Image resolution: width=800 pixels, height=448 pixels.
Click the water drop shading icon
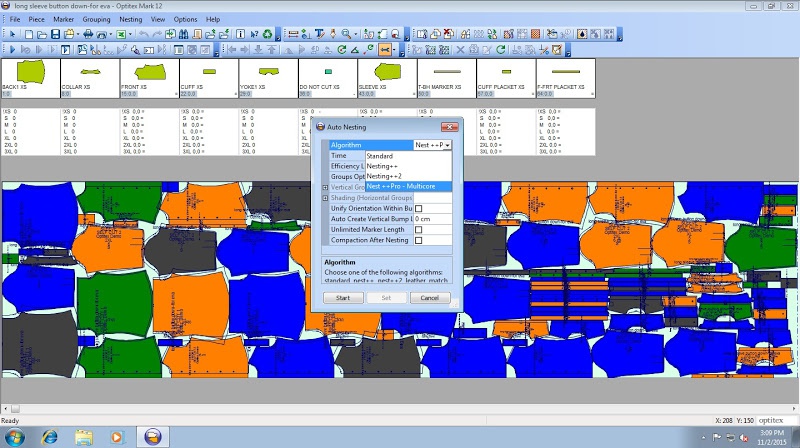(x=582, y=34)
